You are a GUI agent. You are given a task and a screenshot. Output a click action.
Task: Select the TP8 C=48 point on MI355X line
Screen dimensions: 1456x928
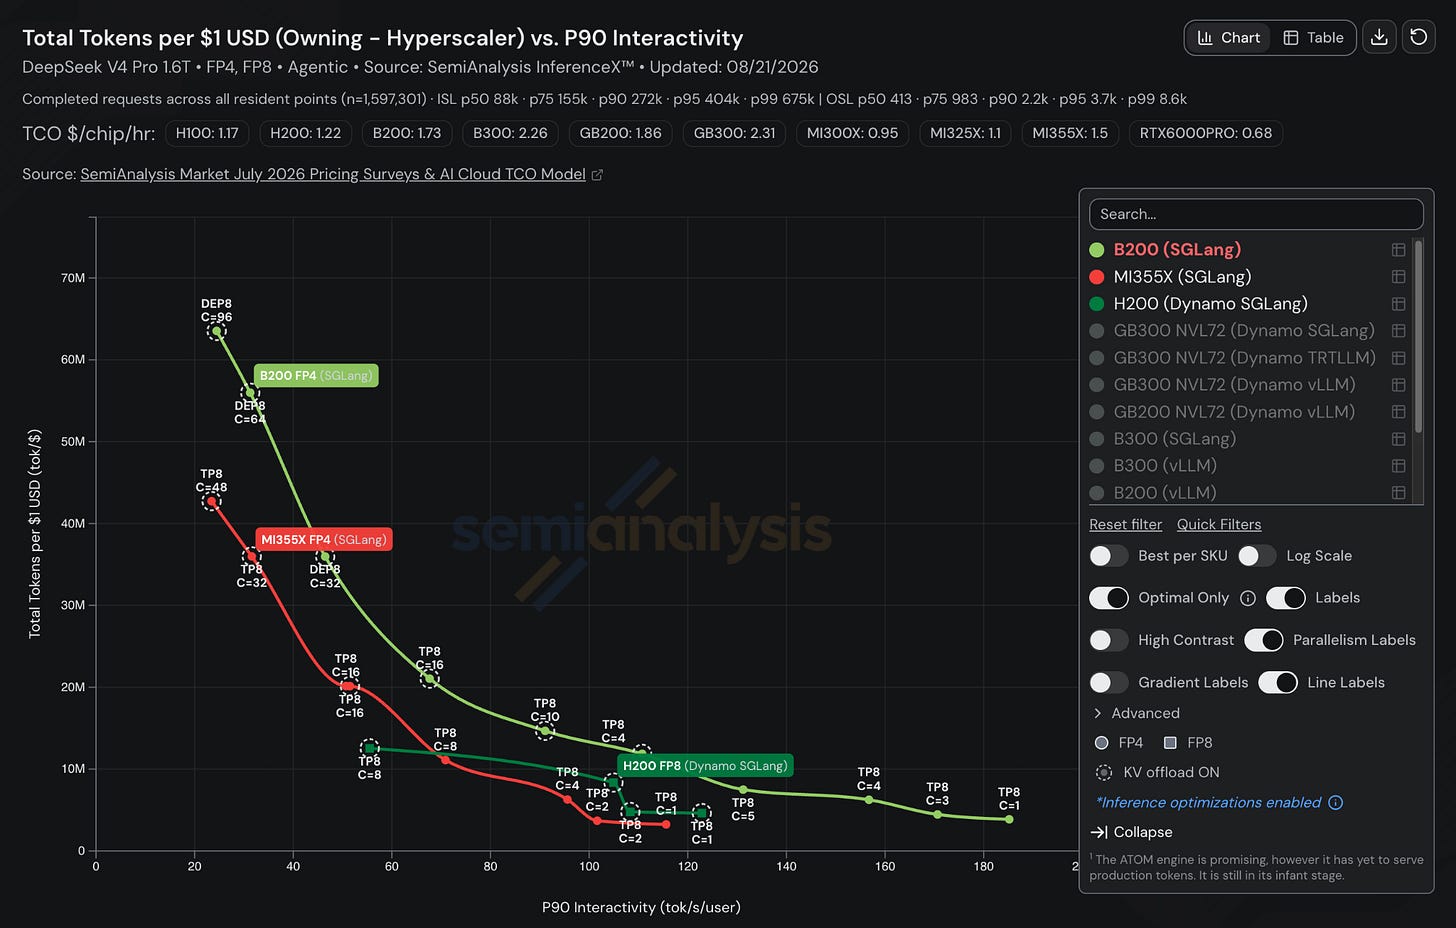pyautogui.click(x=211, y=501)
